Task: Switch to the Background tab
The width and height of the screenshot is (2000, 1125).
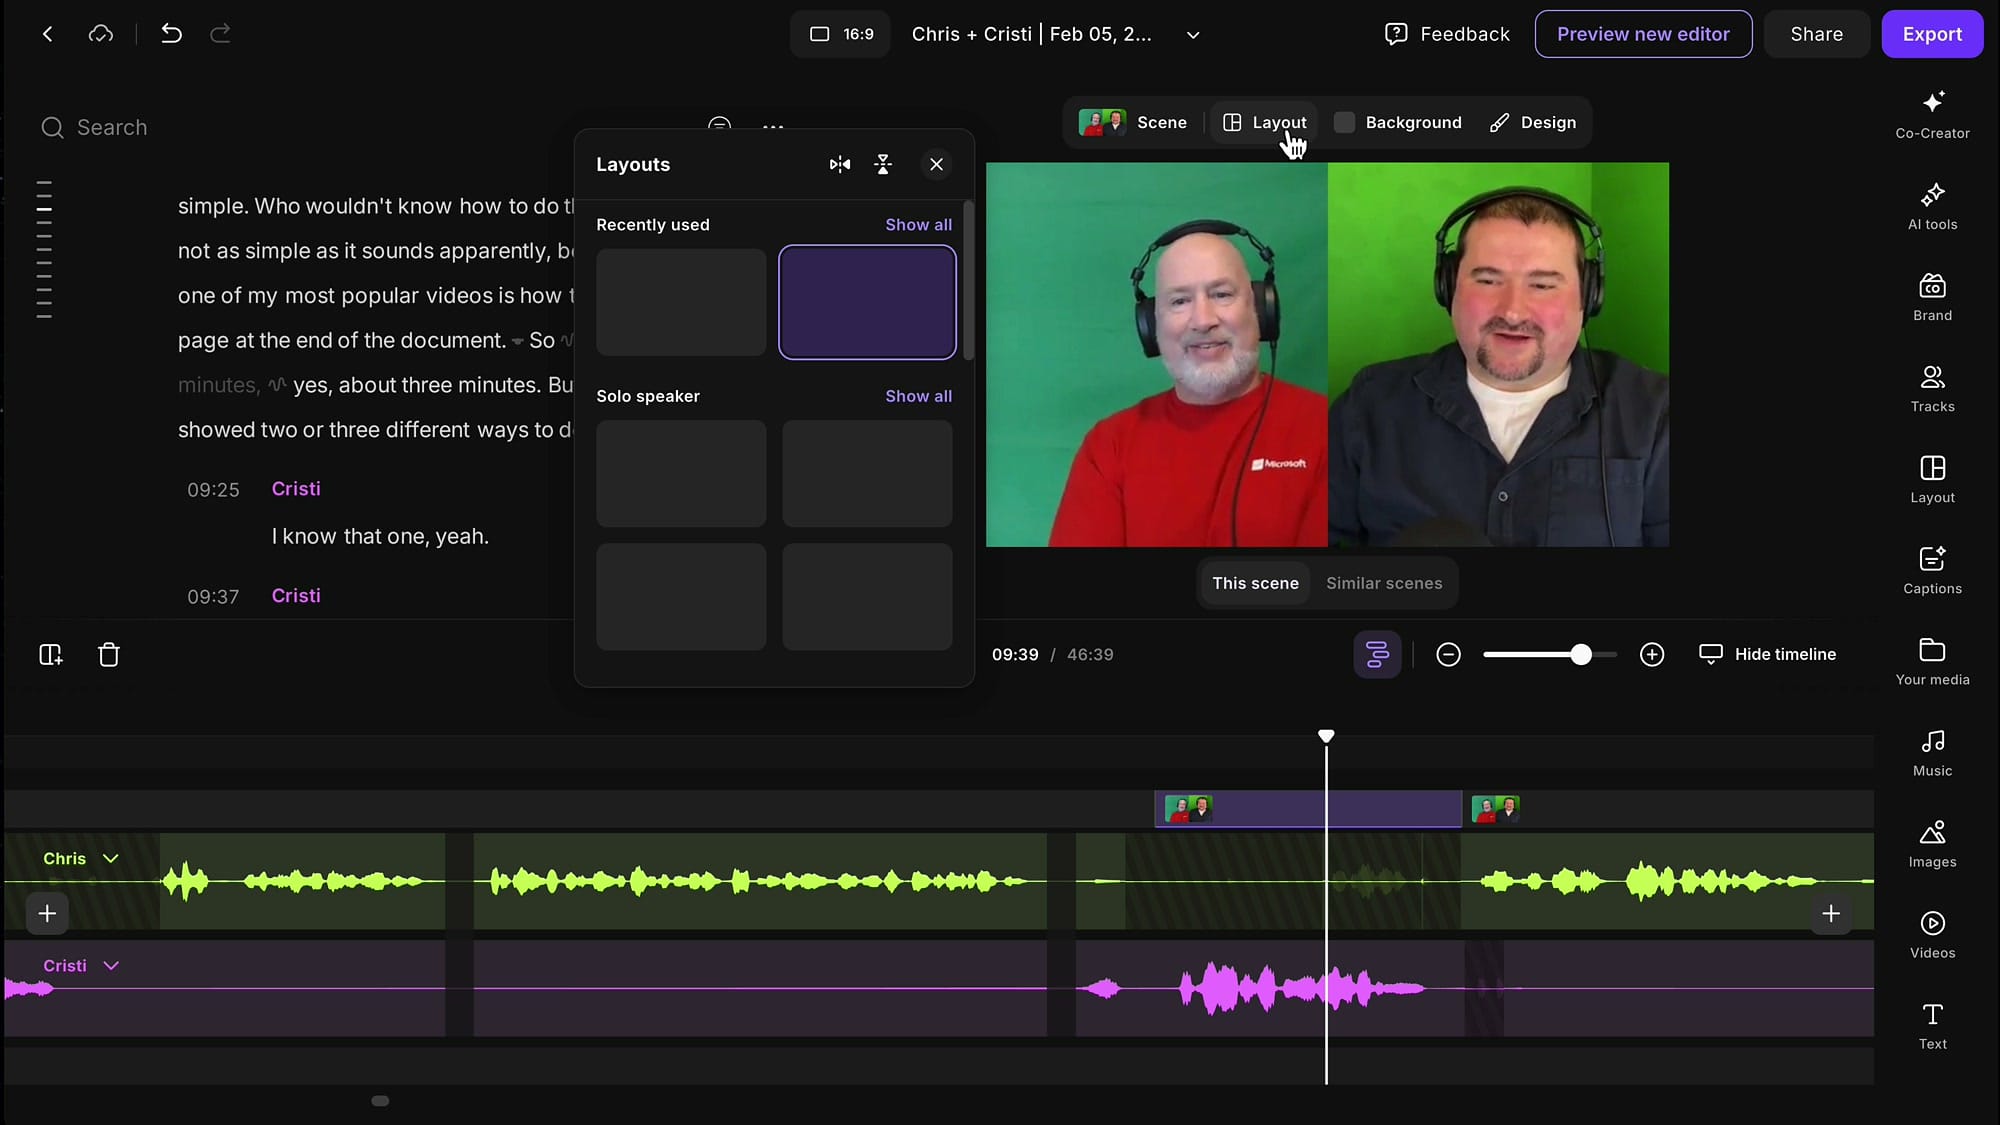Action: 1398,122
